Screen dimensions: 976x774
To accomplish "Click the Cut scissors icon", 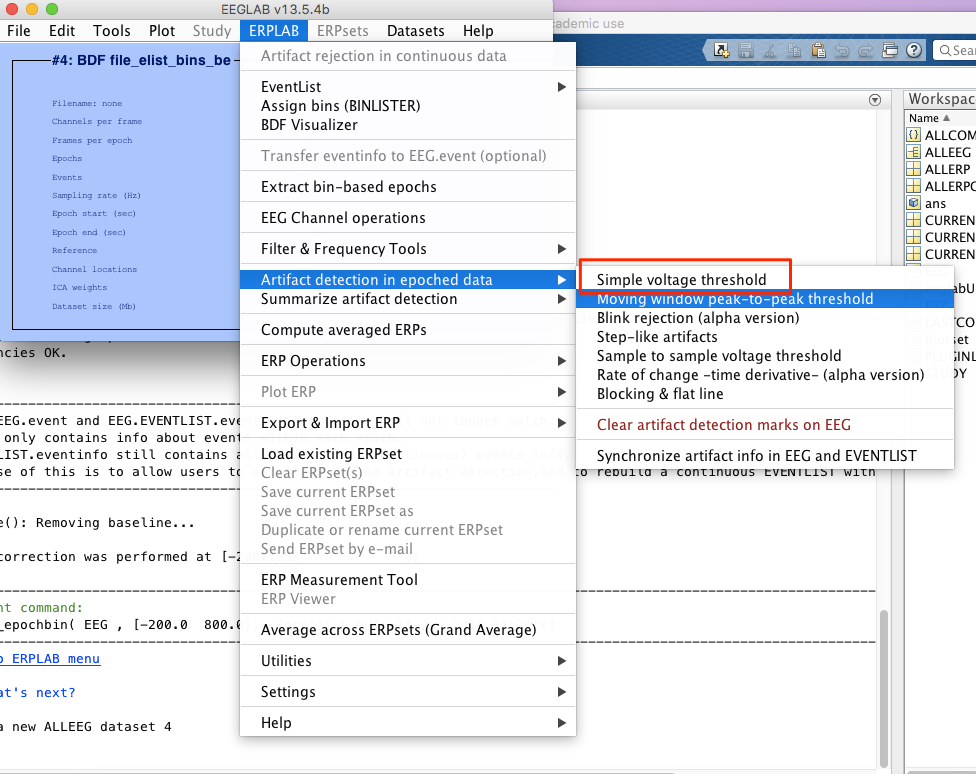I will click(770, 50).
